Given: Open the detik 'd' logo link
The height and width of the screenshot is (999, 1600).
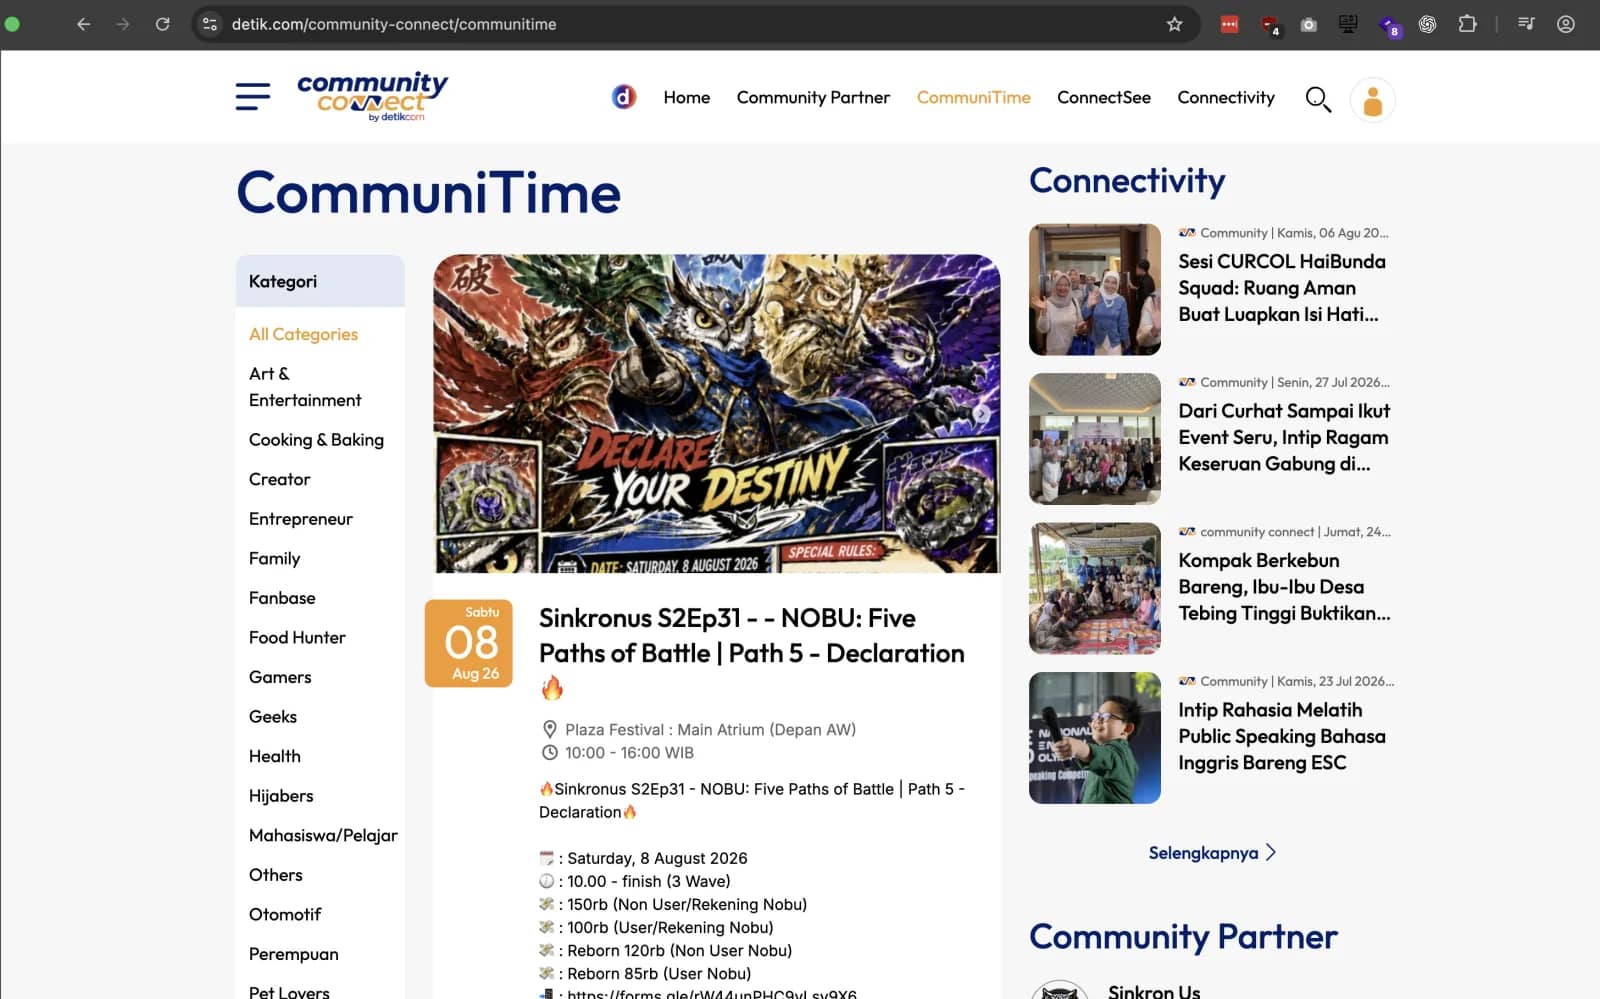Looking at the screenshot, I should (x=624, y=97).
